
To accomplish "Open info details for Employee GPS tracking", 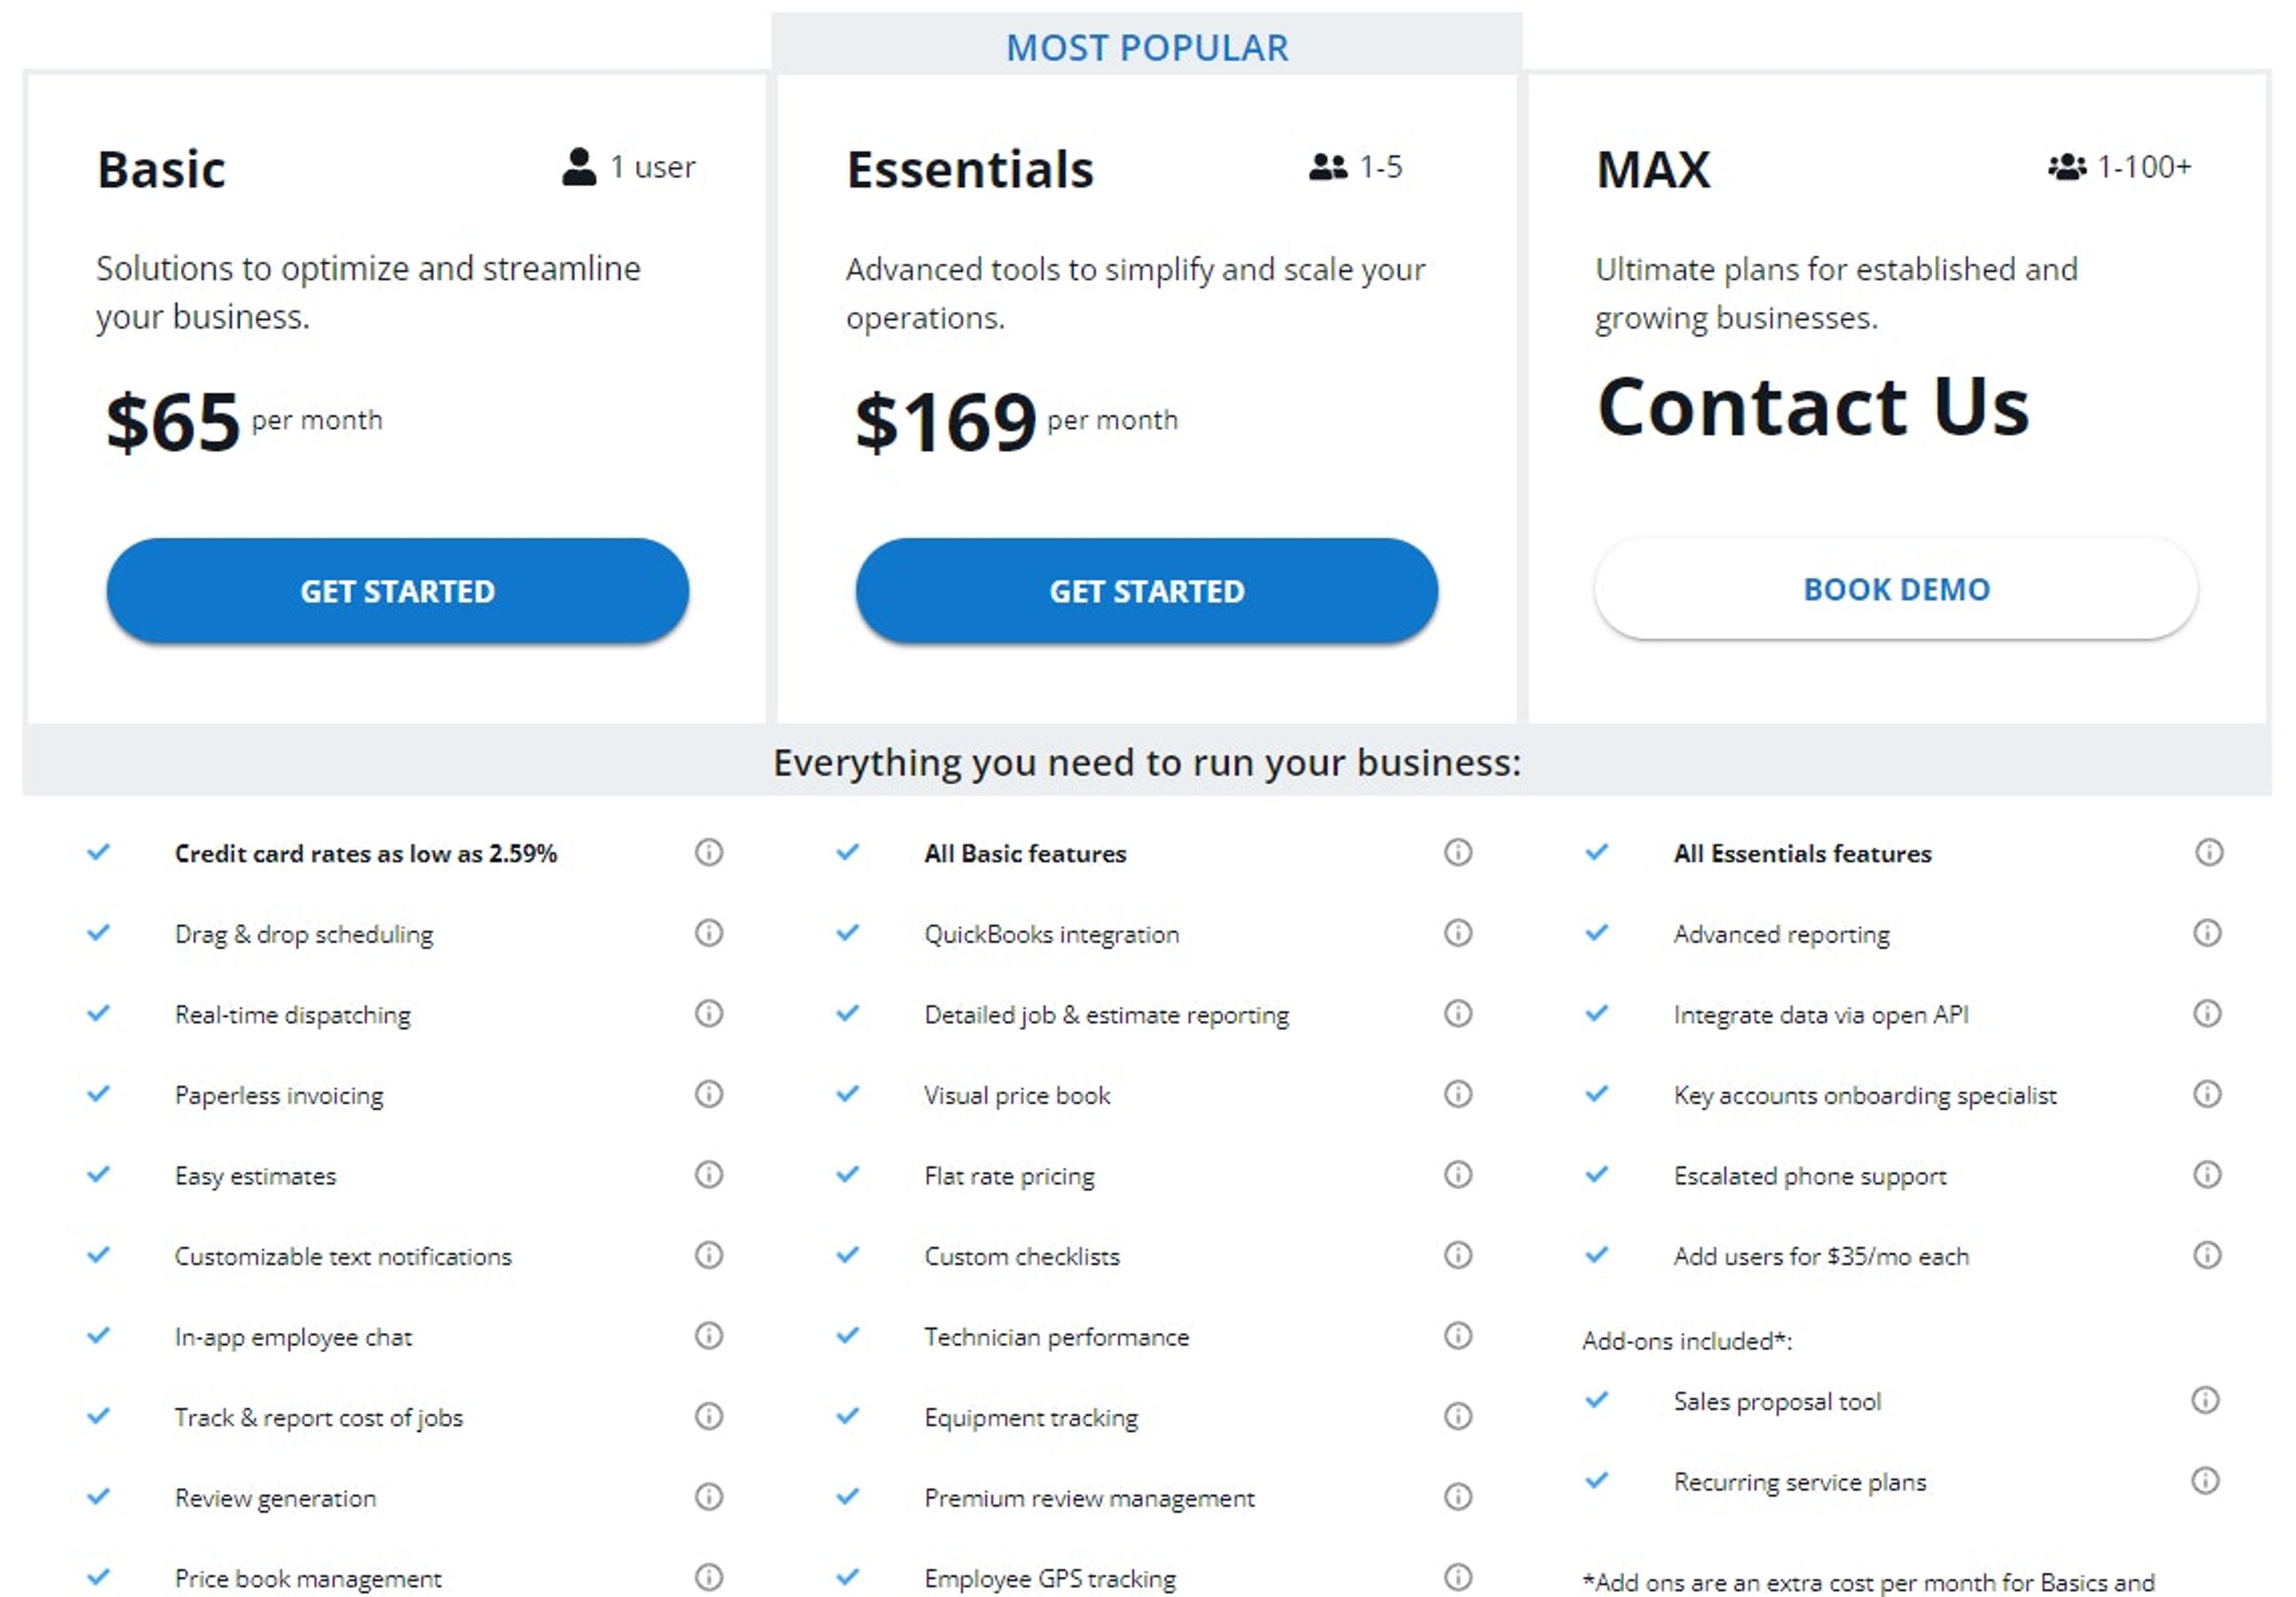I will [1458, 1577].
